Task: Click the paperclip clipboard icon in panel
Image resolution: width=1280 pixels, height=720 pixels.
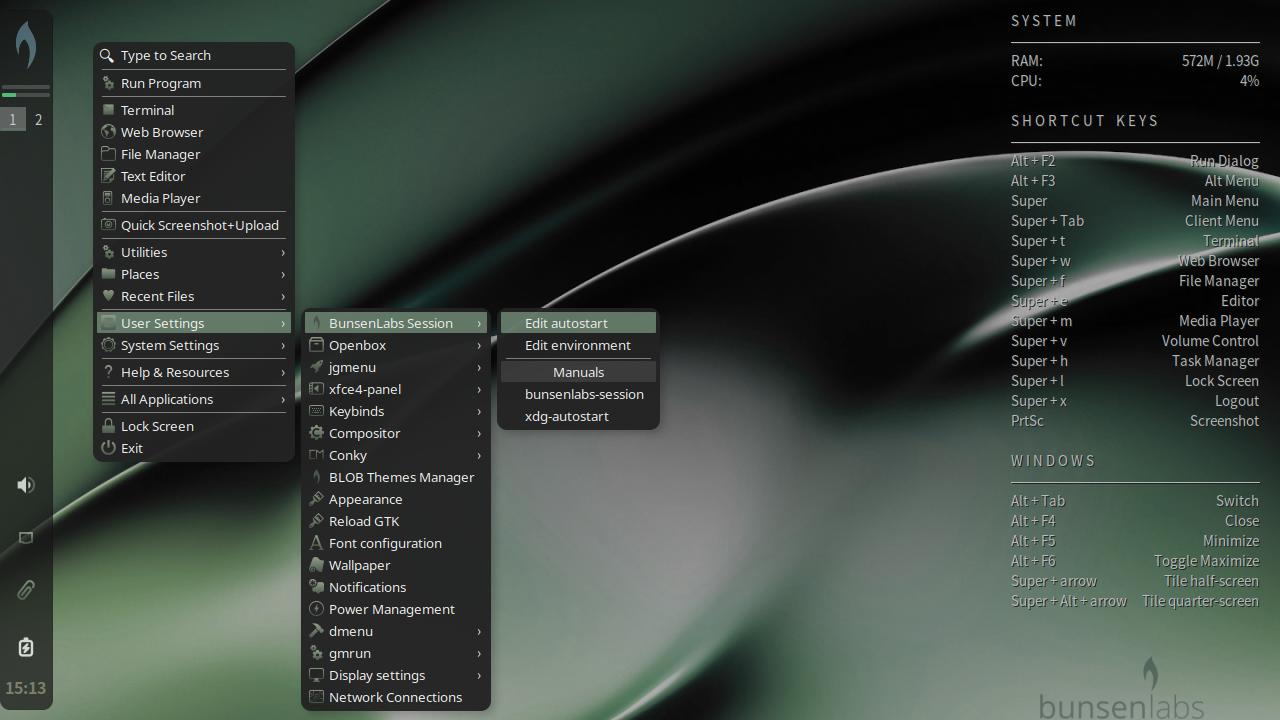Action: click(x=26, y=590)
